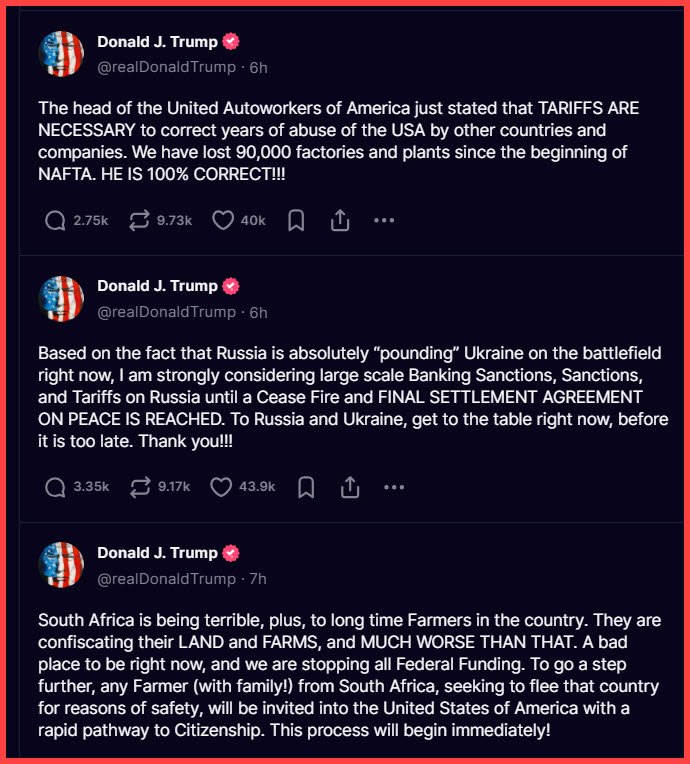Click the second post's profile avatar
The image size is (690, 764).
click(x=61, y=298)
